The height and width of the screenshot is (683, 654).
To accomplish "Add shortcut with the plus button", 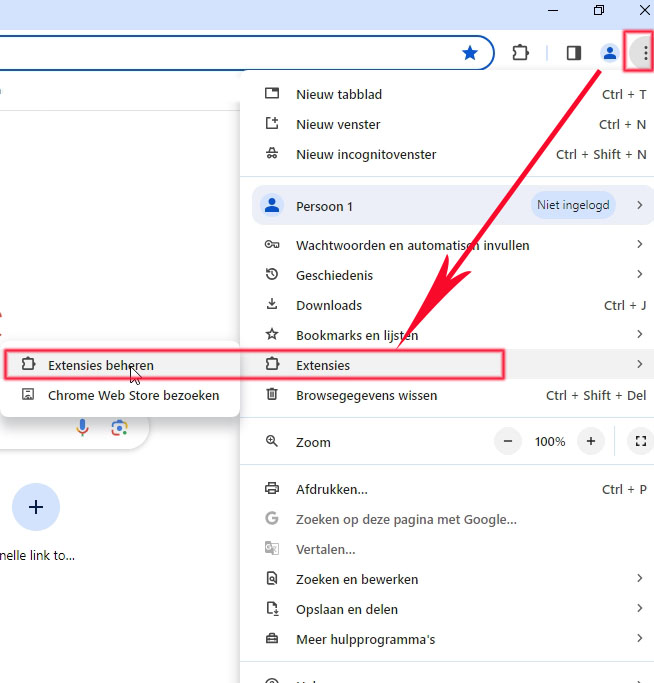I will point(36,507).
